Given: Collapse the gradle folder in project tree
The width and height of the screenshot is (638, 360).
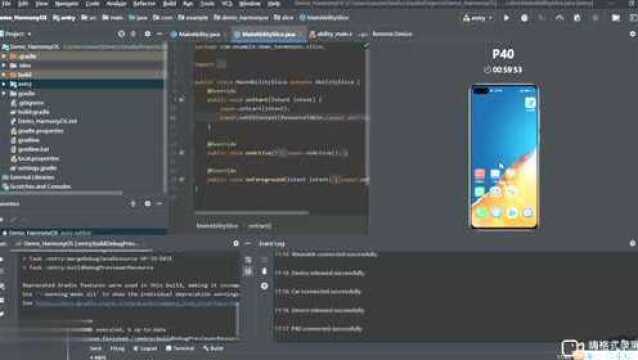Looking at the screenshot, I should coord(4,94).
